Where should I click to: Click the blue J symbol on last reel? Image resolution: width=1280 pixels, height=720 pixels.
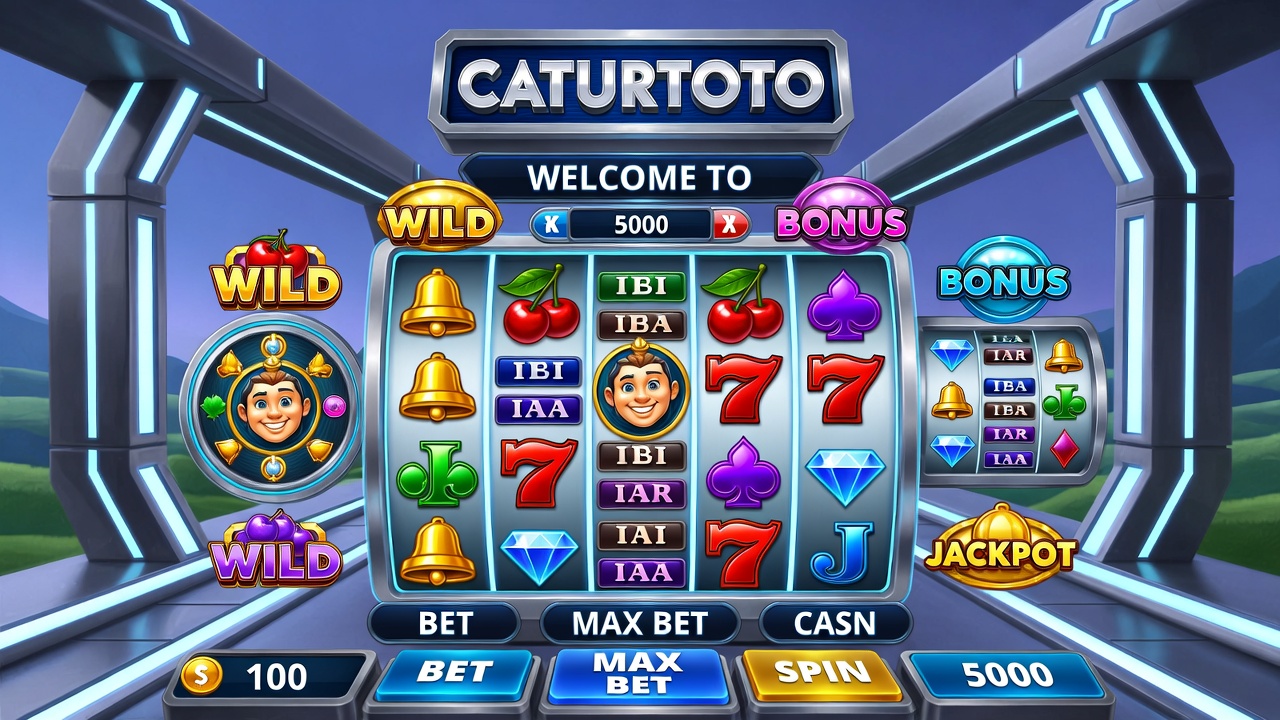click(x=842, y=552)
